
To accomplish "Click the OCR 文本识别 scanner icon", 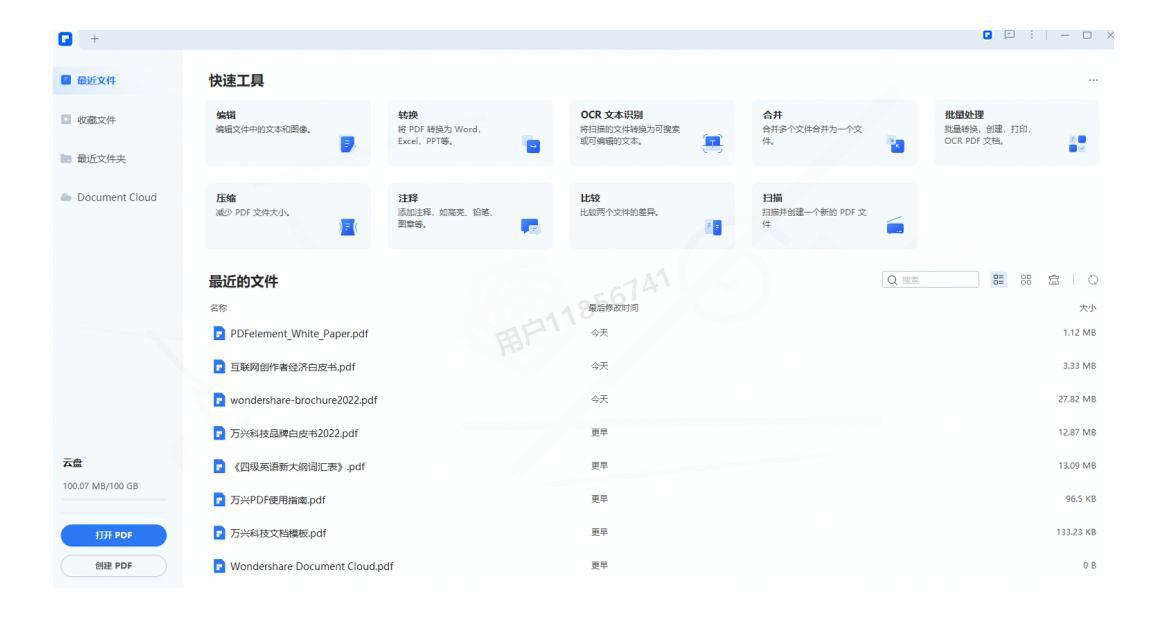I will 713,143.
